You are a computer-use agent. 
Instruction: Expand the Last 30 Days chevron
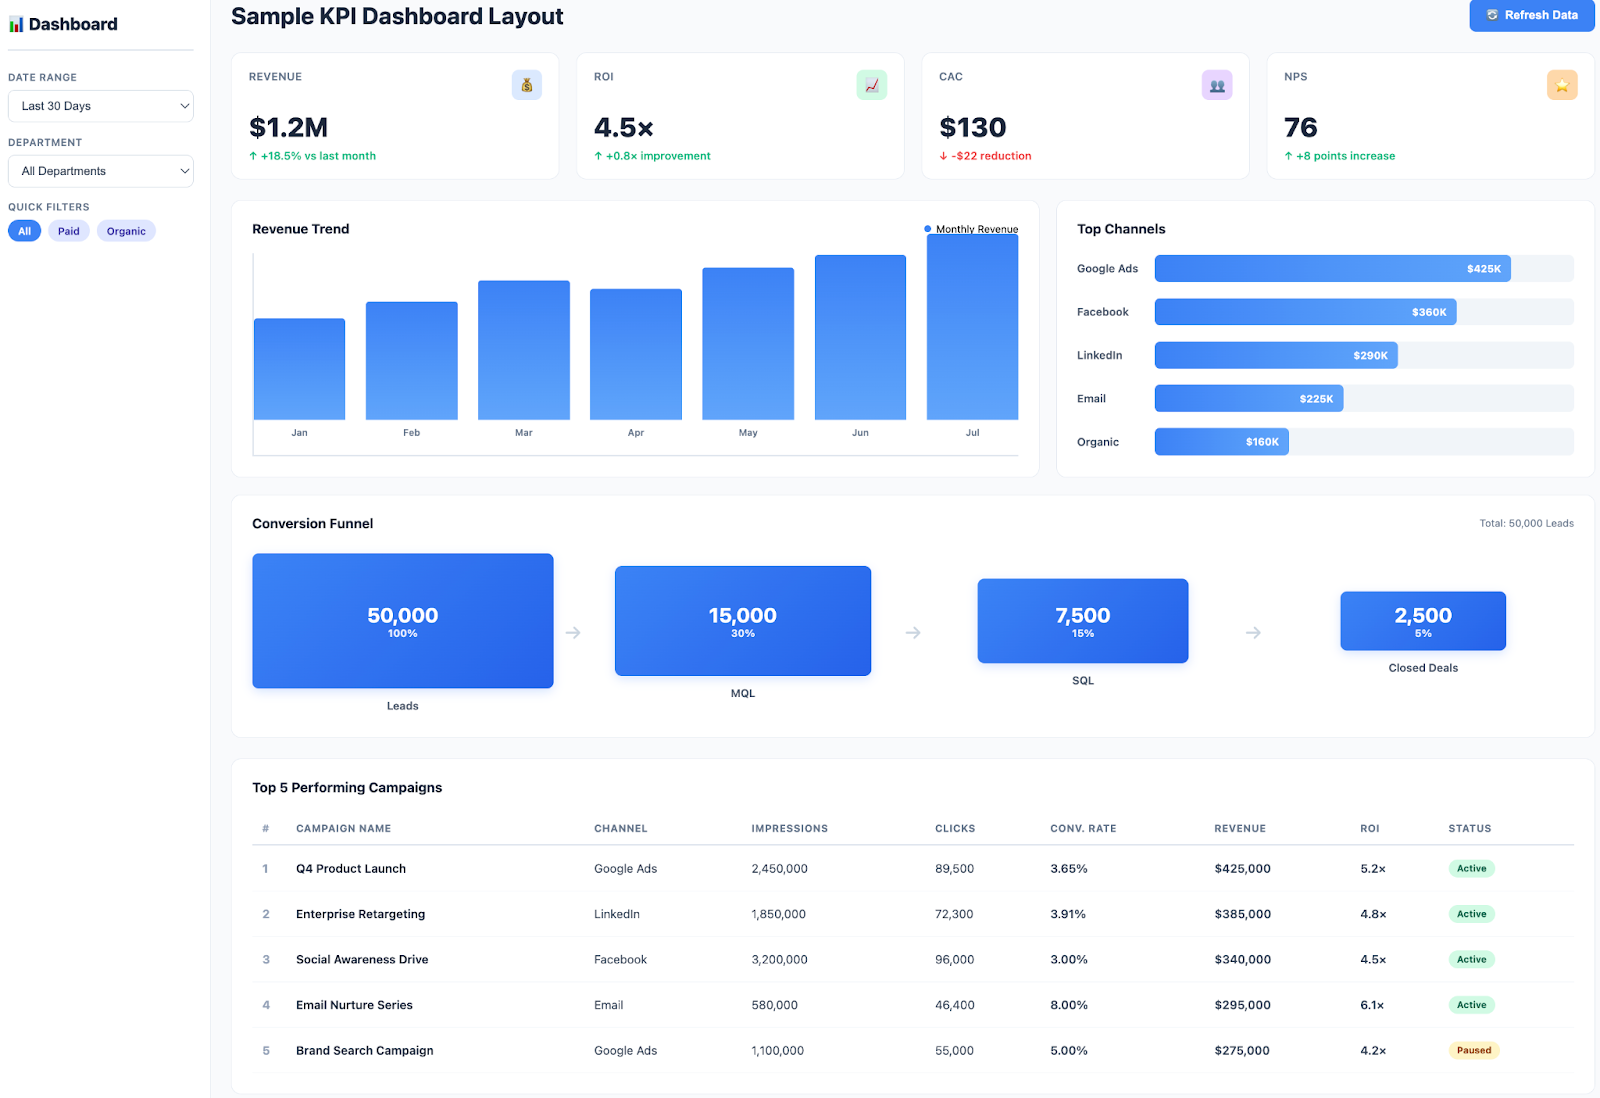(184, 105)
